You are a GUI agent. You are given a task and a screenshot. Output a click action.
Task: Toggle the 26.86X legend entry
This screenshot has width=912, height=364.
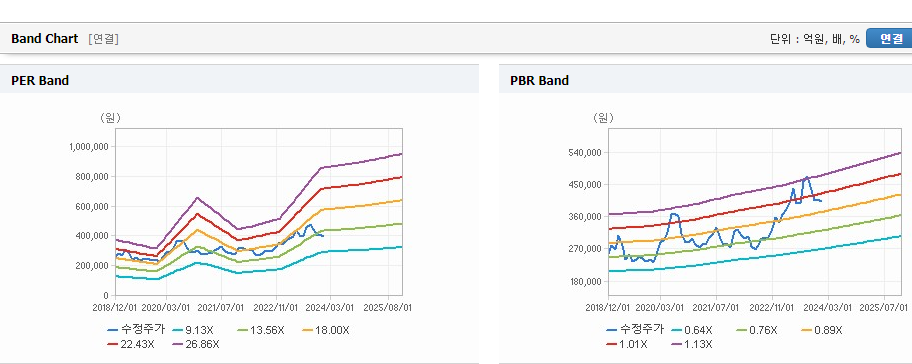196,344
